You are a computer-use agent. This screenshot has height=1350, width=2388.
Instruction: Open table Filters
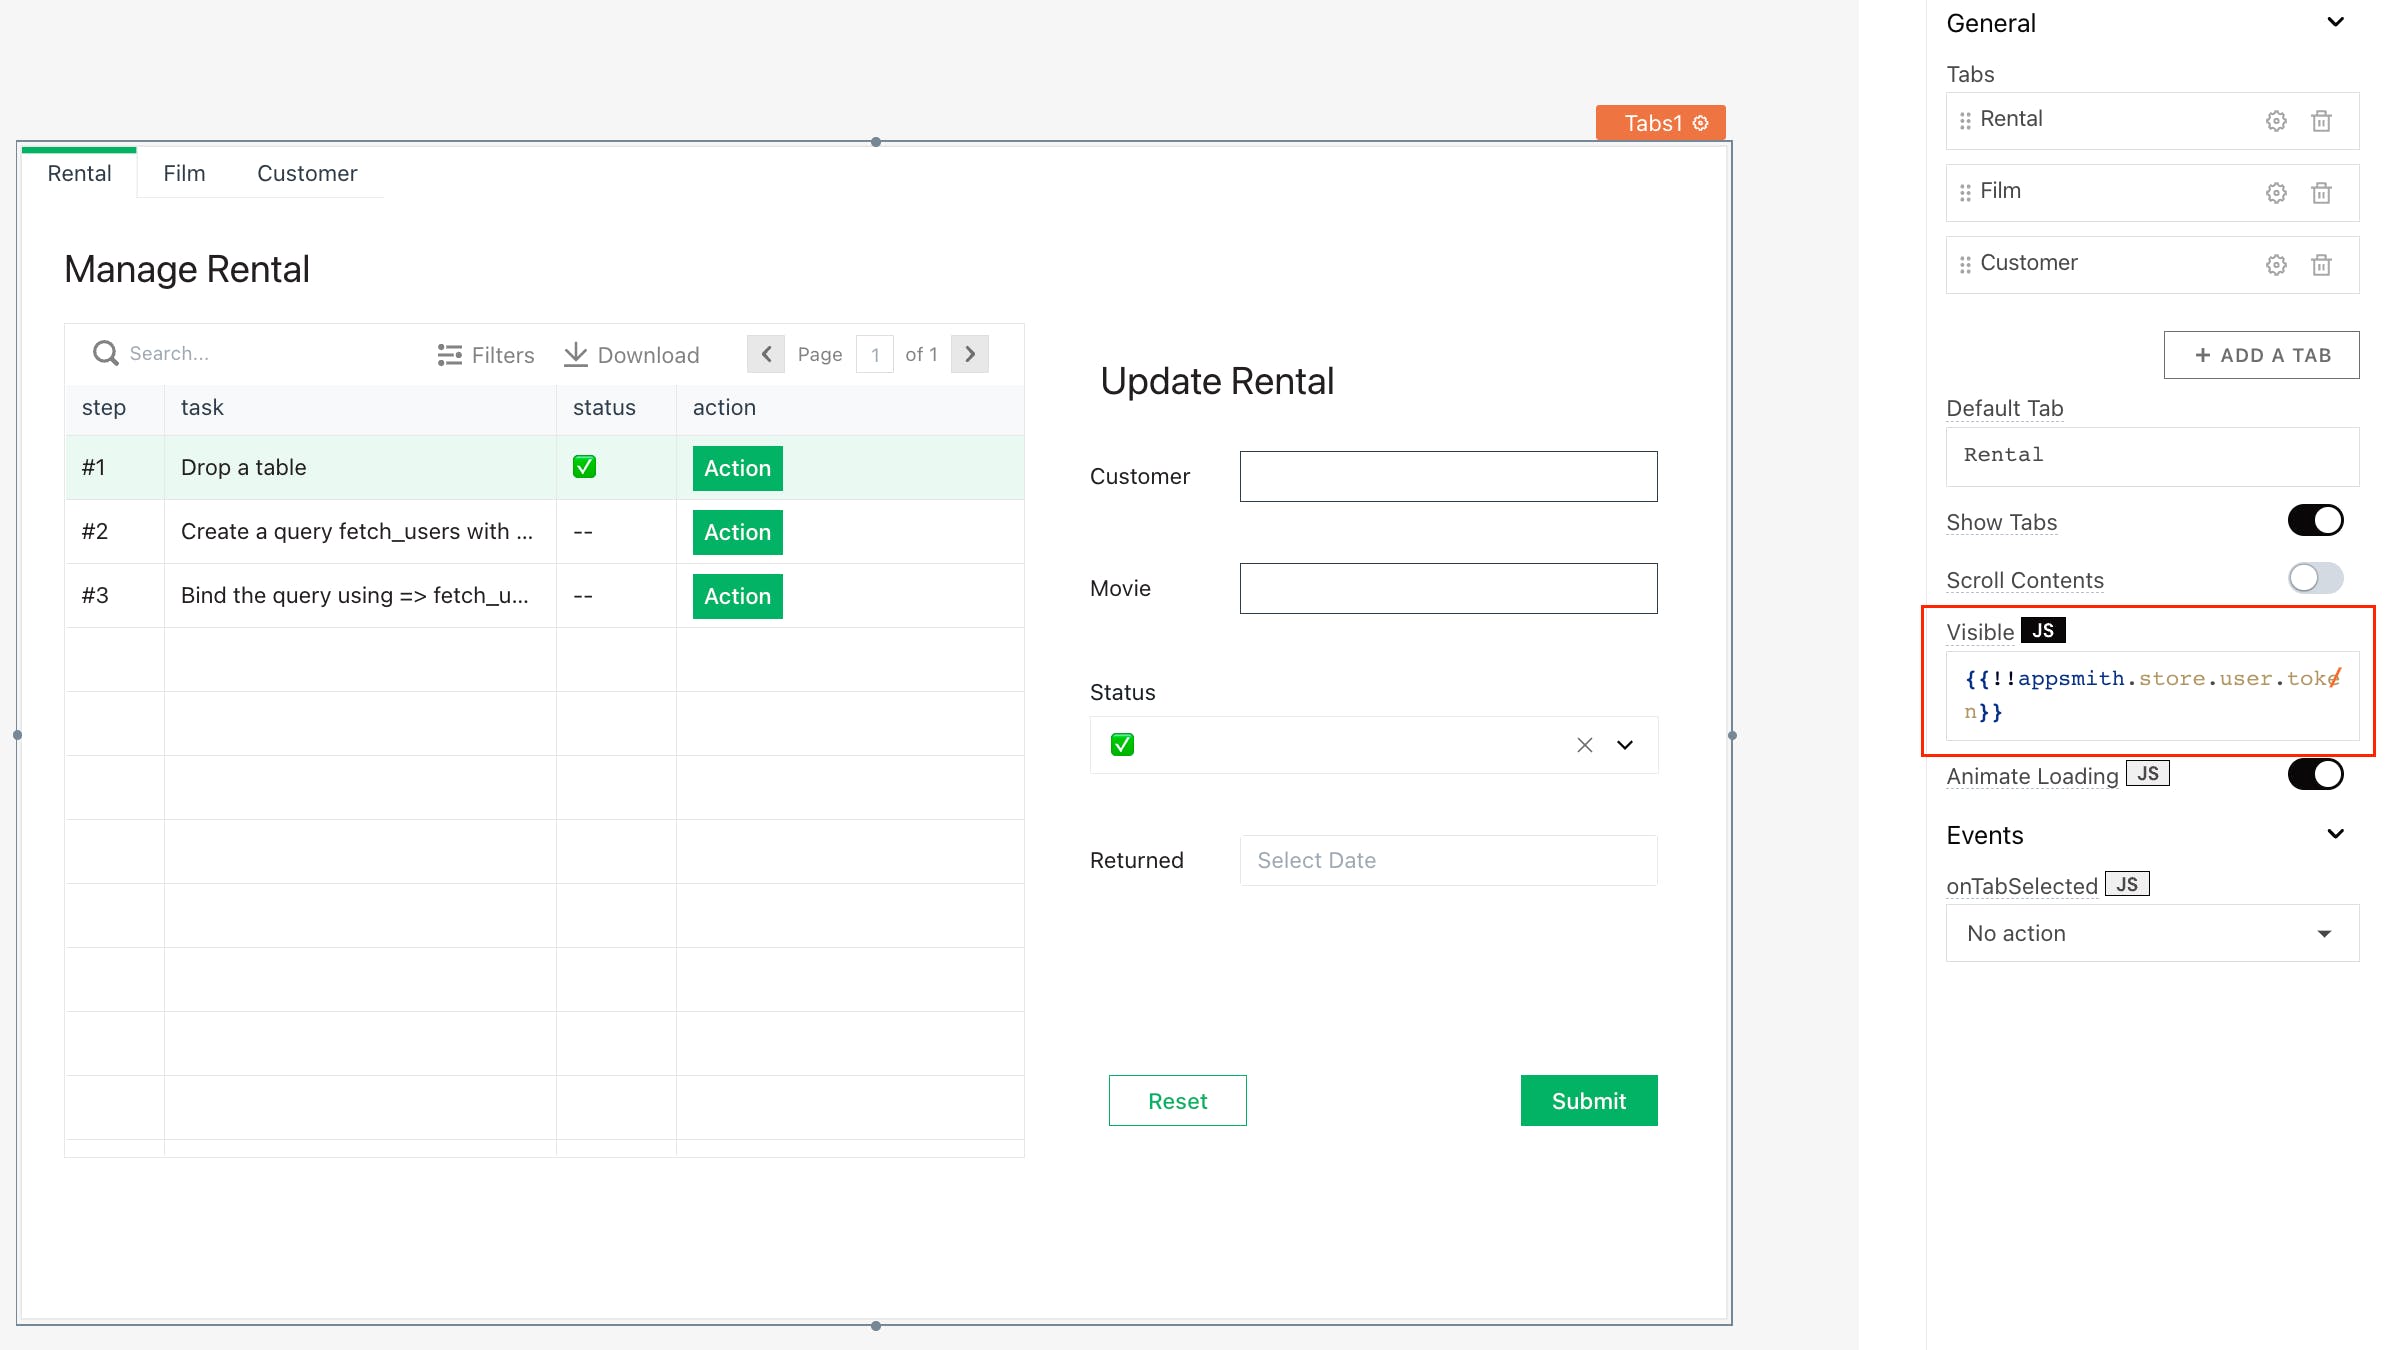(x=486, y=355)
